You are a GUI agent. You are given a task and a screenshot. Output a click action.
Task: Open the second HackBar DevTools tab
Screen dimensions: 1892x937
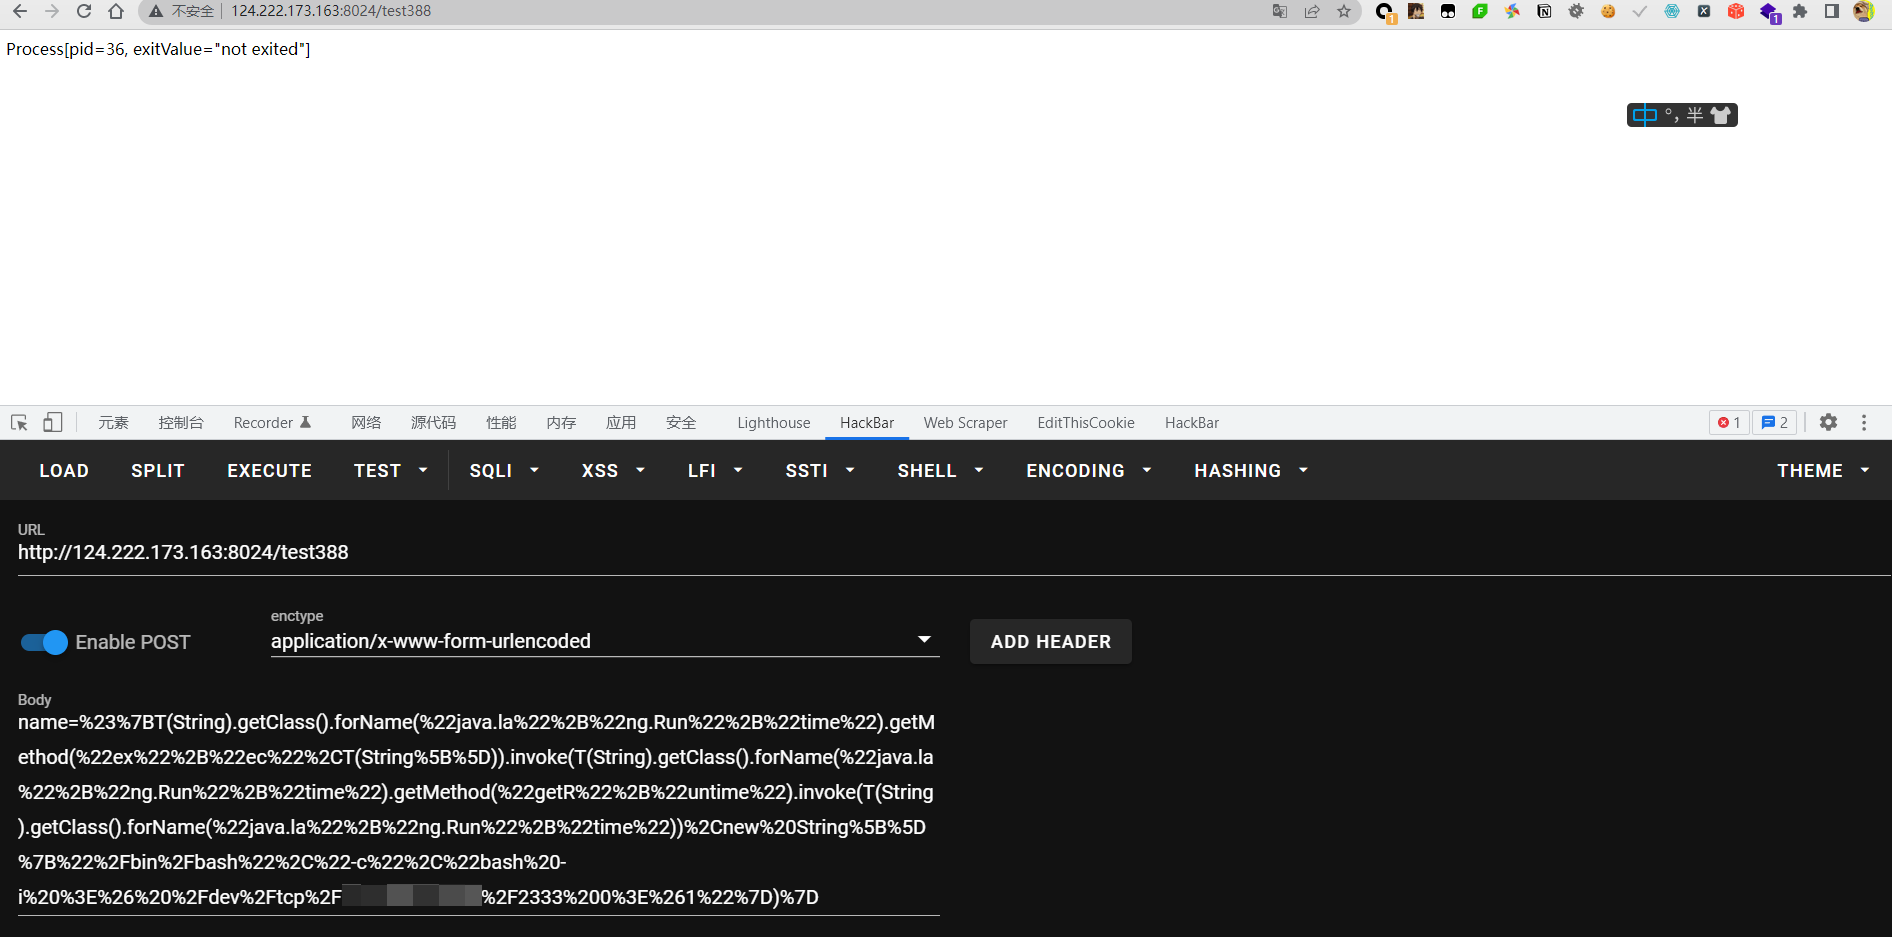click(x=1192, y=422)
